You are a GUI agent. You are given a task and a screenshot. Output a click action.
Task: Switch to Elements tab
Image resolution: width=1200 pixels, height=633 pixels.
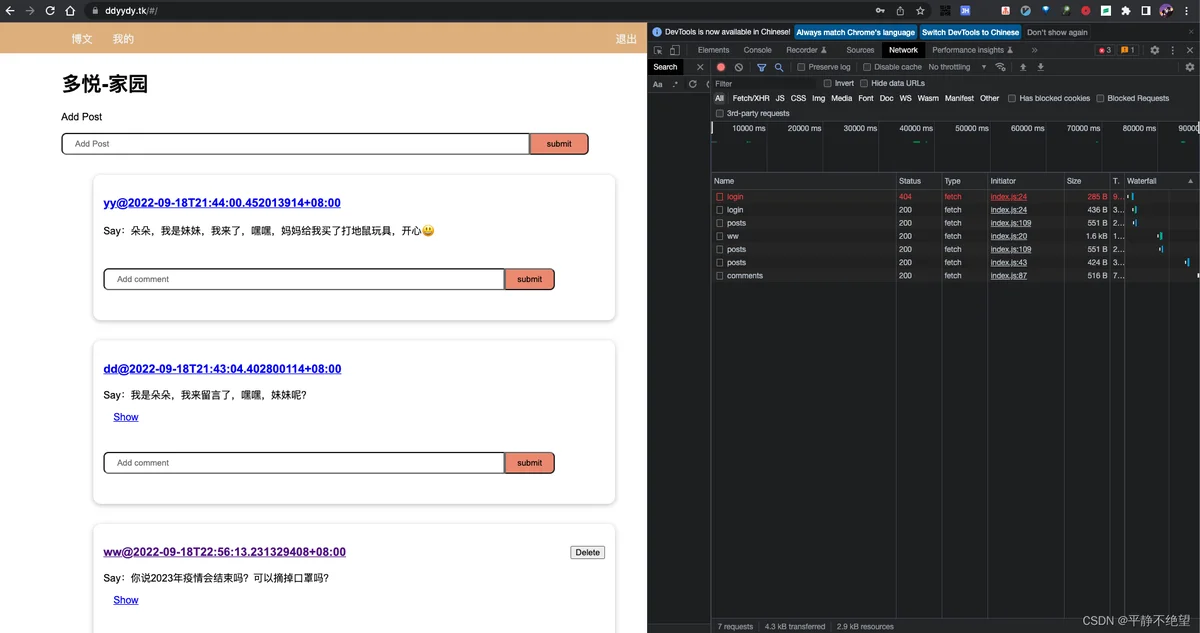[x=713, y=50]
